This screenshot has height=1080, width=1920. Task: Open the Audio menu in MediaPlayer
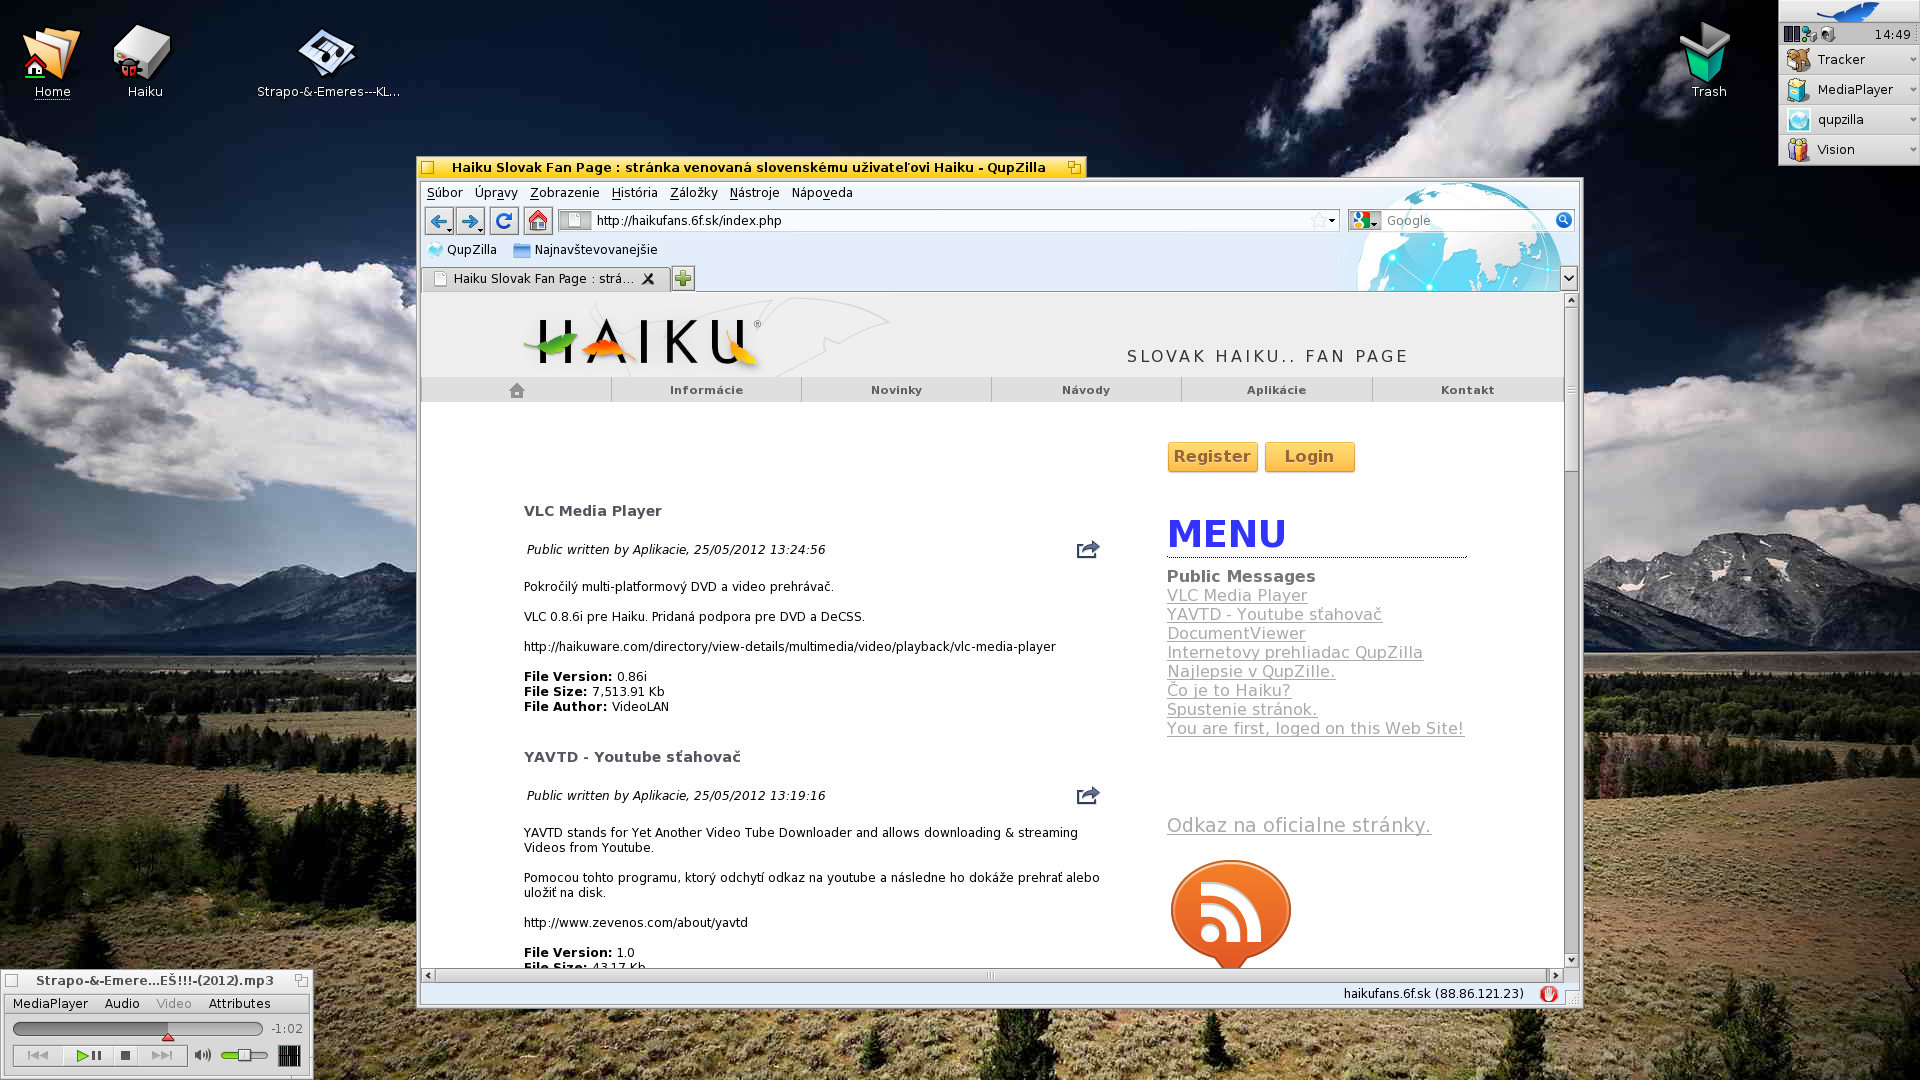click(x=122, y=1004)
